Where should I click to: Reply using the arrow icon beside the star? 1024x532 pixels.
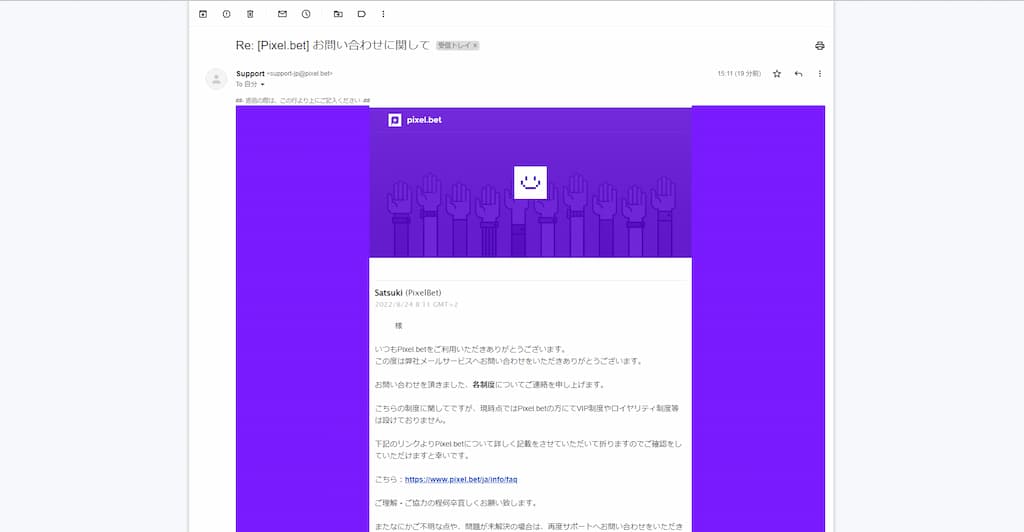[x=798, y=74]
